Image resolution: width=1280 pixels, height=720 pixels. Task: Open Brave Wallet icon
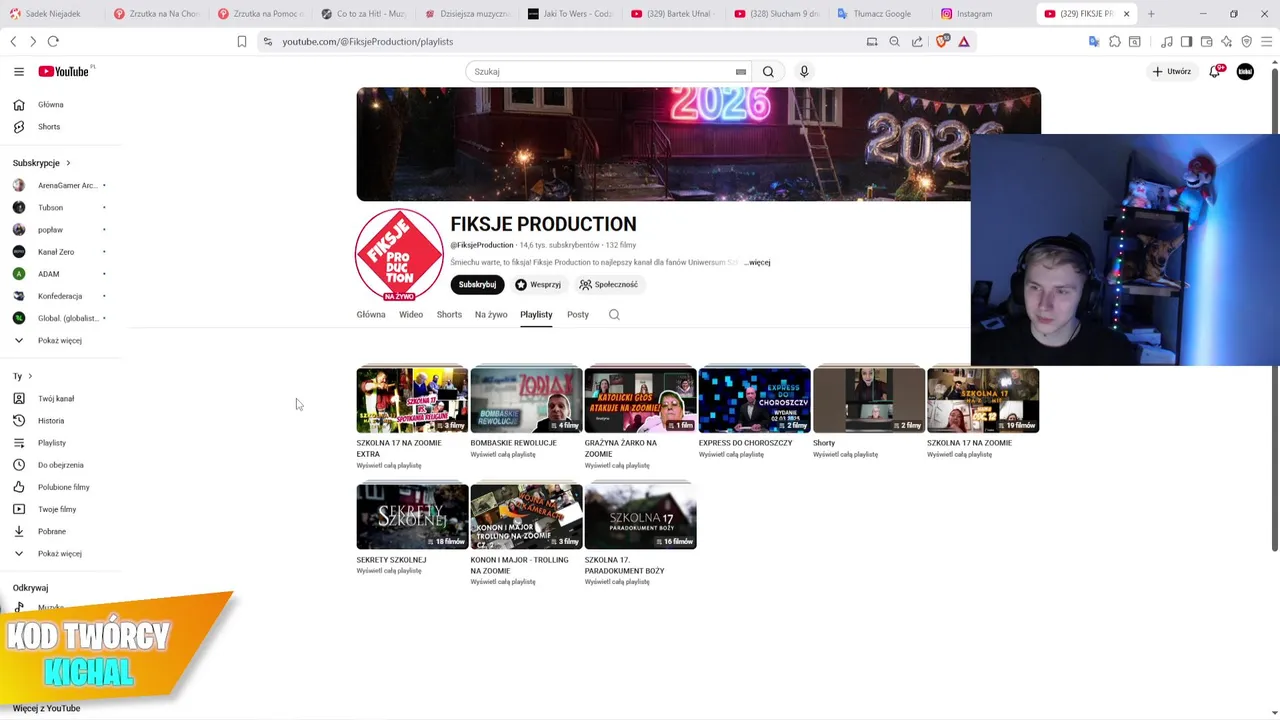pos(1206,41)
